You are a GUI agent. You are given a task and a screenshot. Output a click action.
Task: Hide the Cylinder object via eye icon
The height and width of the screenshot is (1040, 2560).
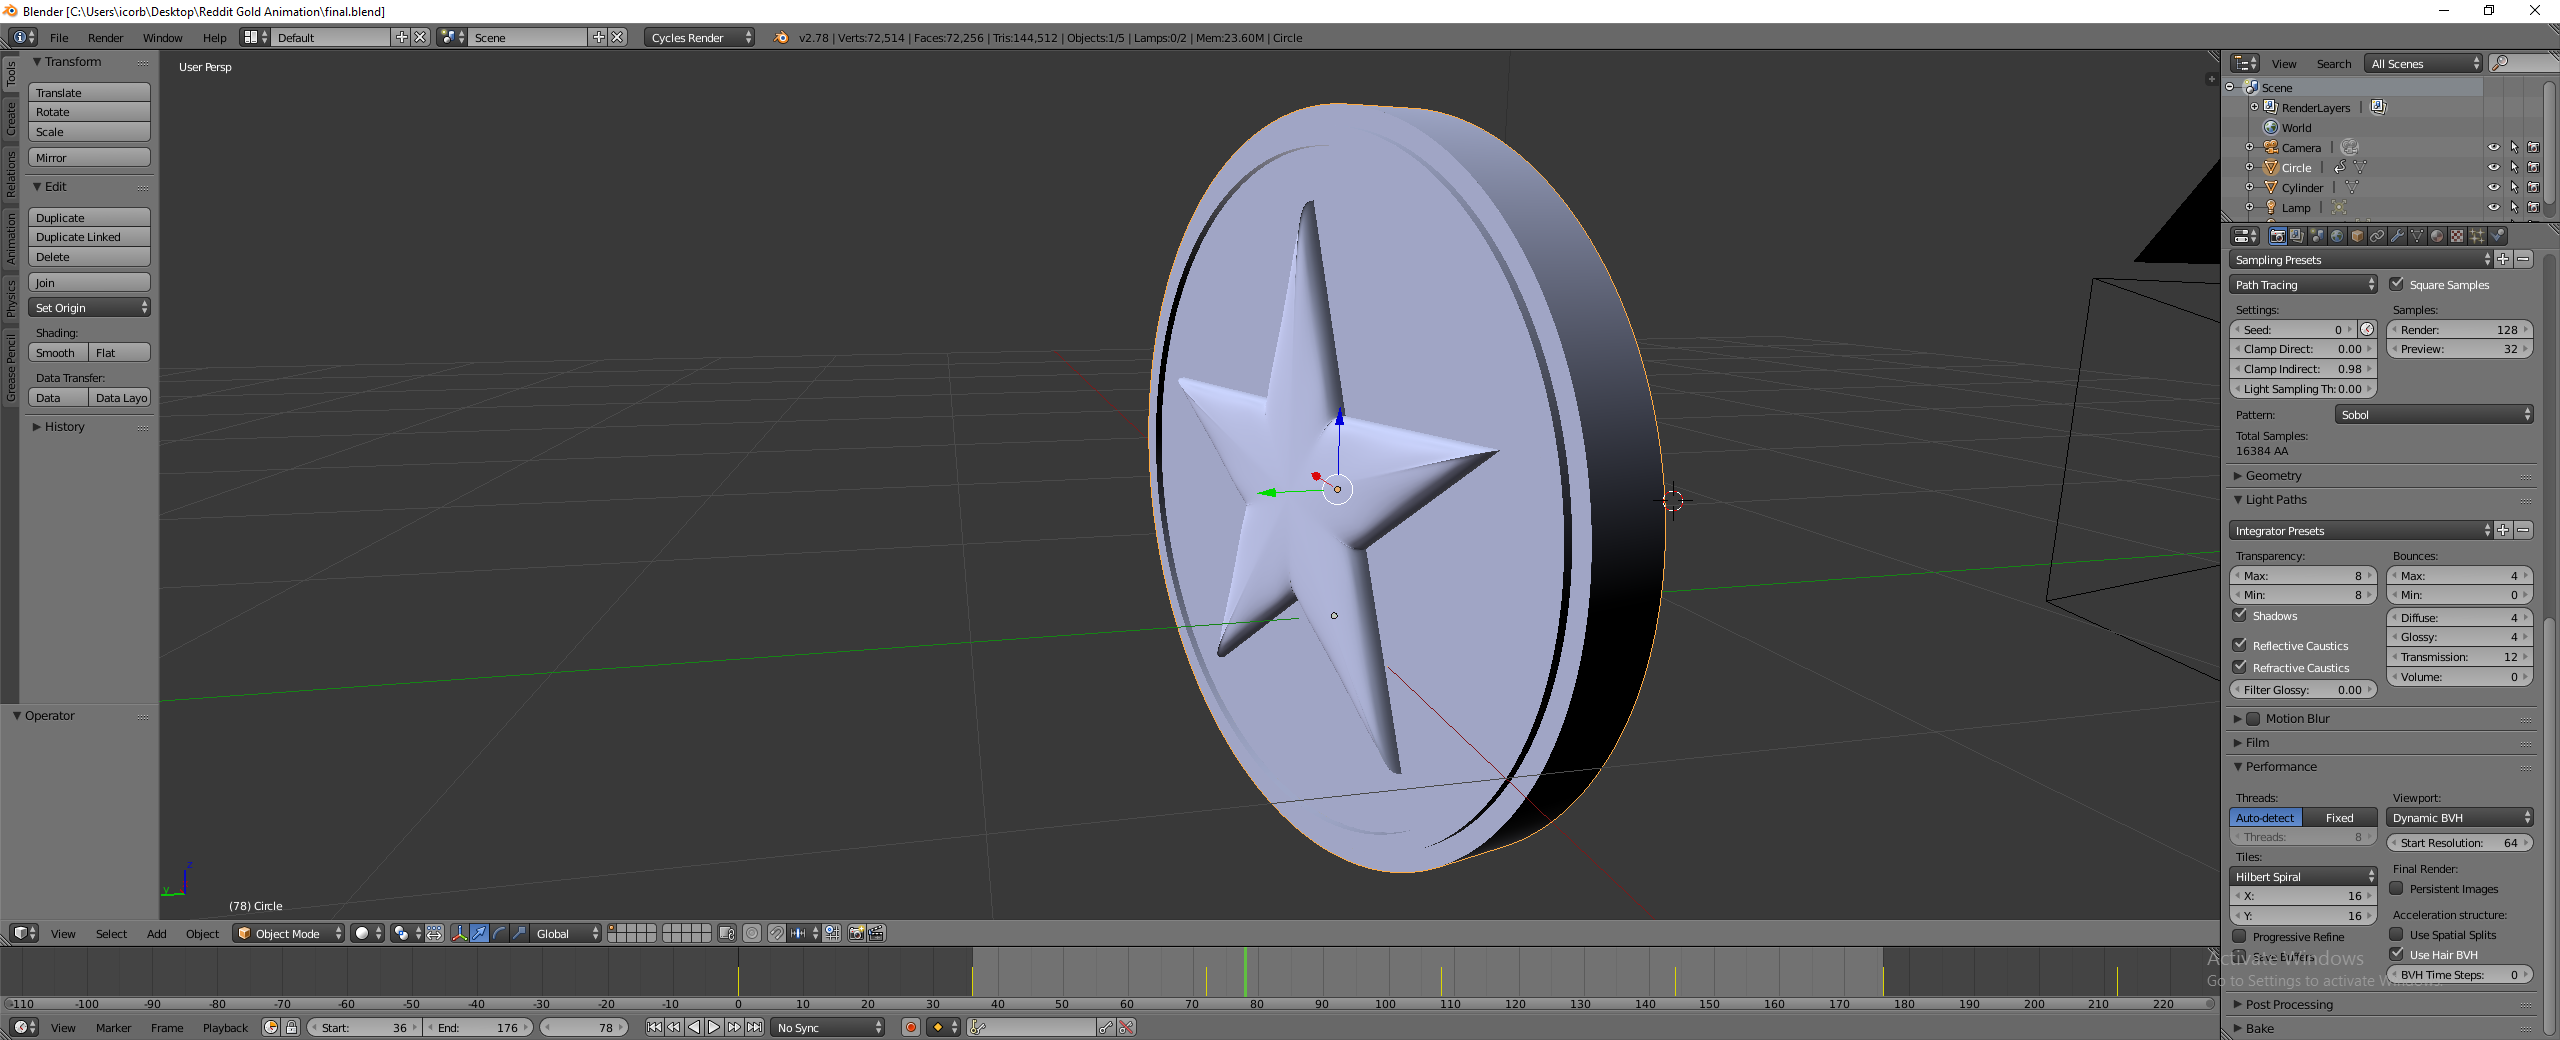point(2494,187)
